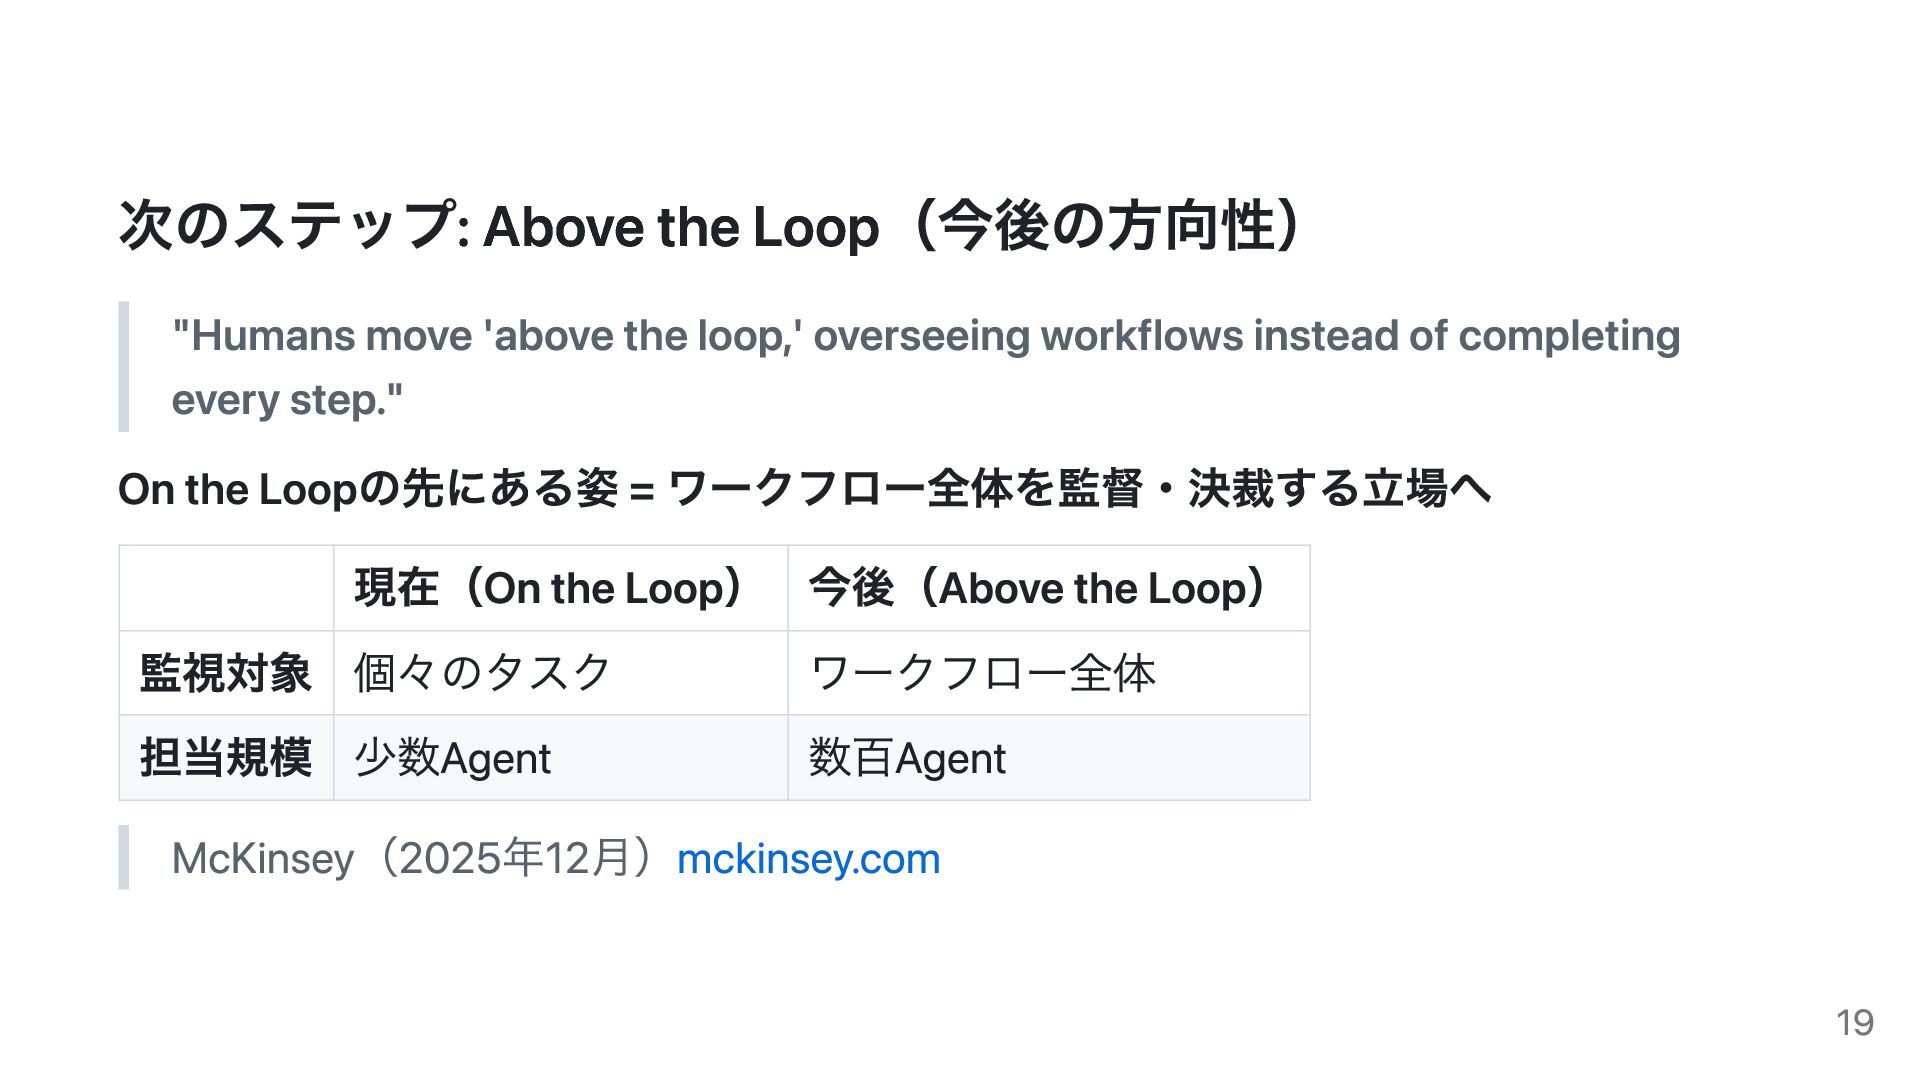Click the "担当規模" row header
Screen dimensions: 1920x1080
226,758
